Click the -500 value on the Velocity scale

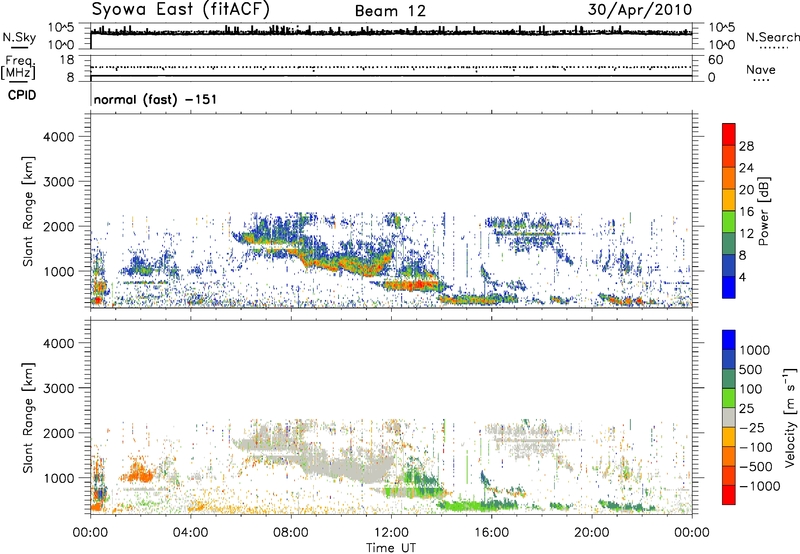pyautogui.click(x=756, y=466)
